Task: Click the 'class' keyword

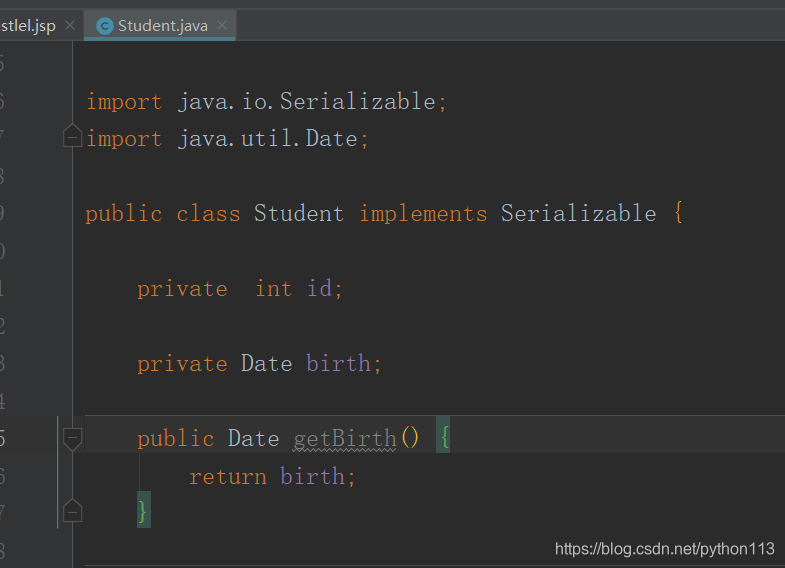Action: [x=208, y=214]
